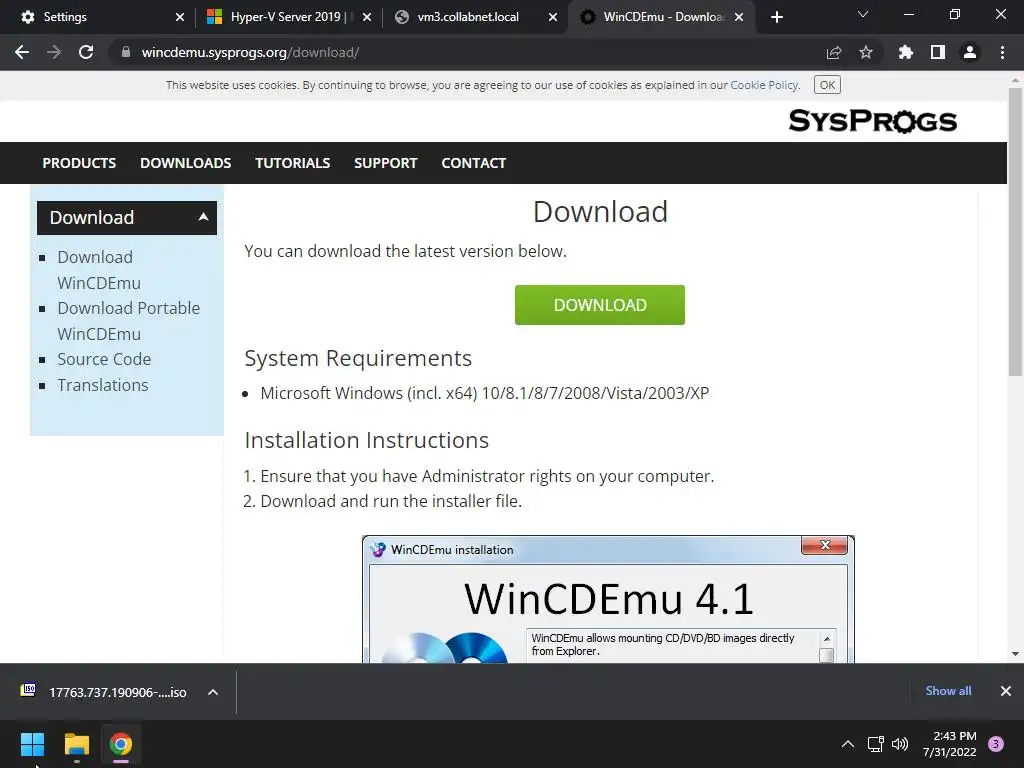
Task: Open the Translations link
Action: click(103, 385)
